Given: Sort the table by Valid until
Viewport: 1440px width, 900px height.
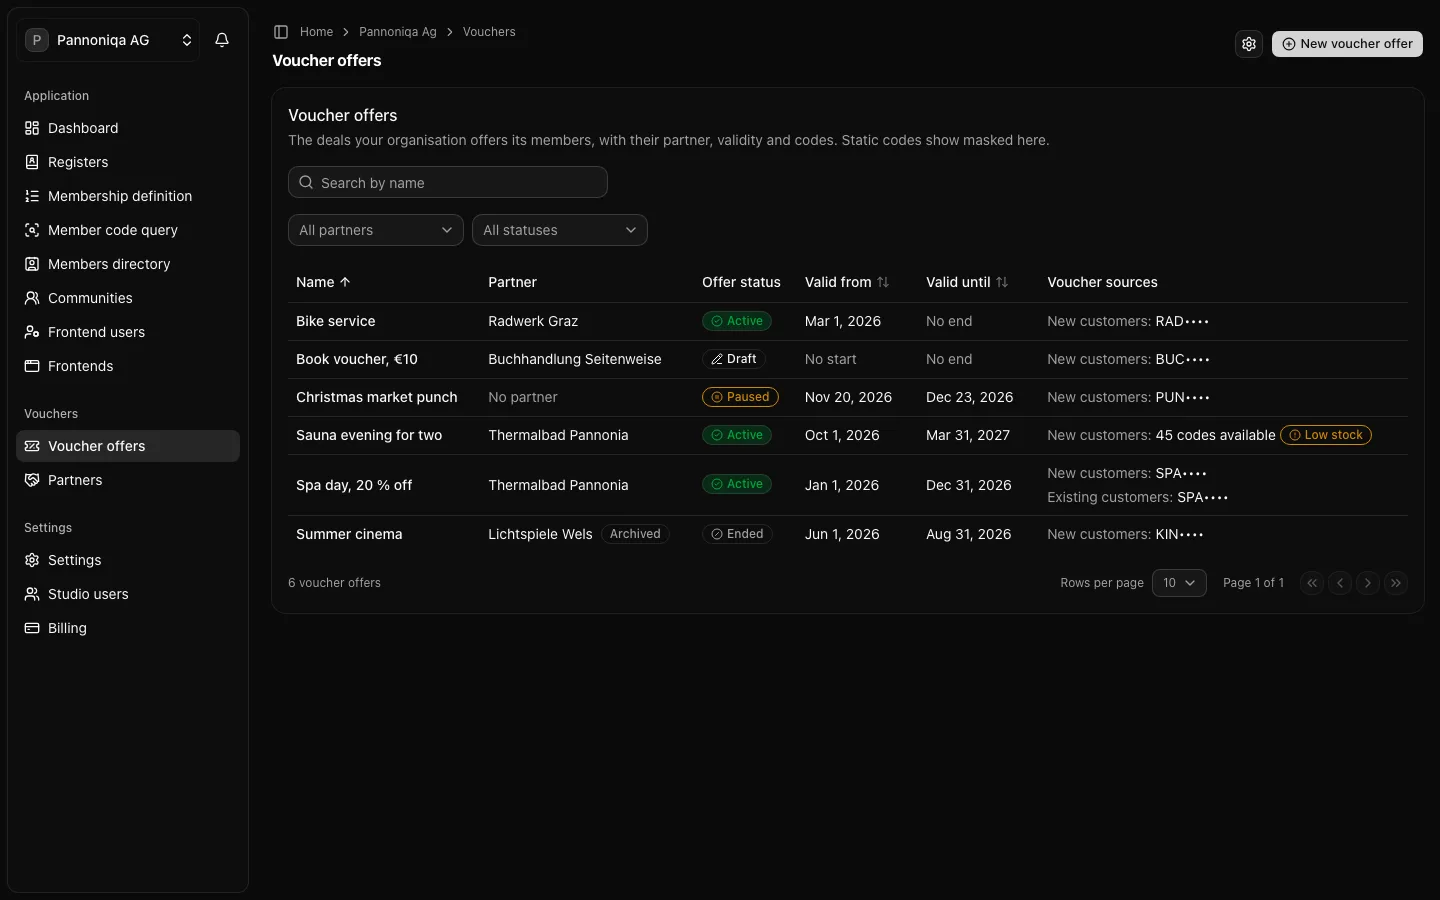Looking at the screenshot, I should pos(967,282).
